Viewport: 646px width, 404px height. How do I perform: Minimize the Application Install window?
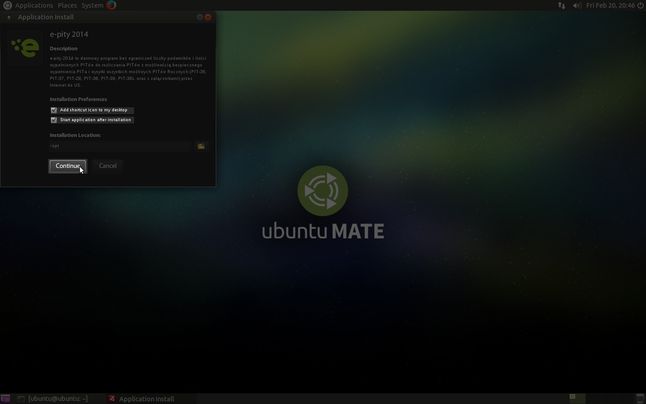click(x=200, y=17)
